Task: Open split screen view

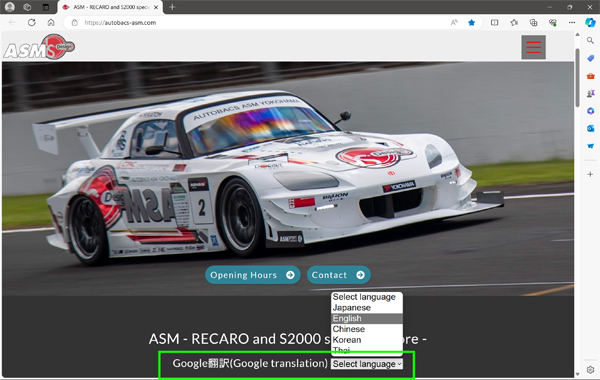Action: point(494,23)
